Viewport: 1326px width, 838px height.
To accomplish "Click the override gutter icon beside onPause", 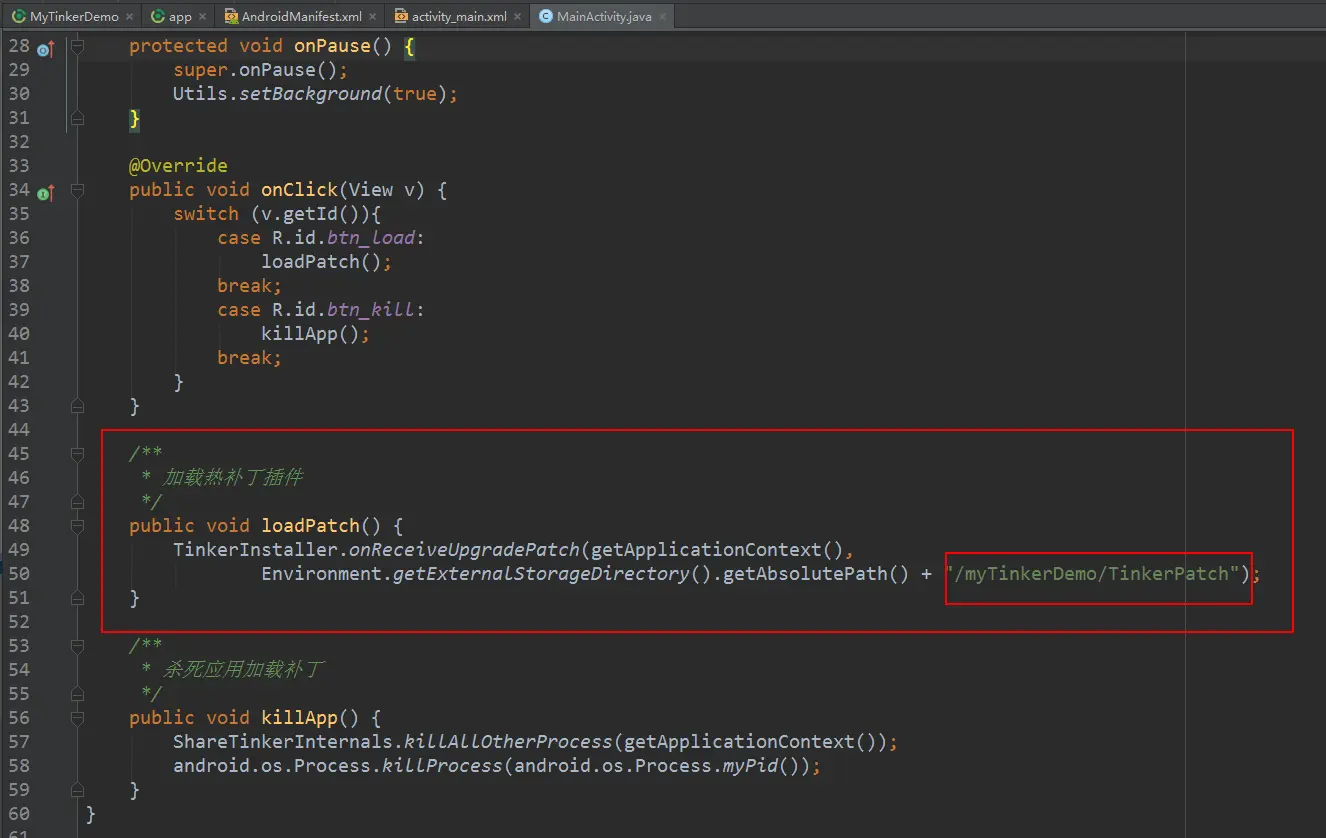I will 45,48.
